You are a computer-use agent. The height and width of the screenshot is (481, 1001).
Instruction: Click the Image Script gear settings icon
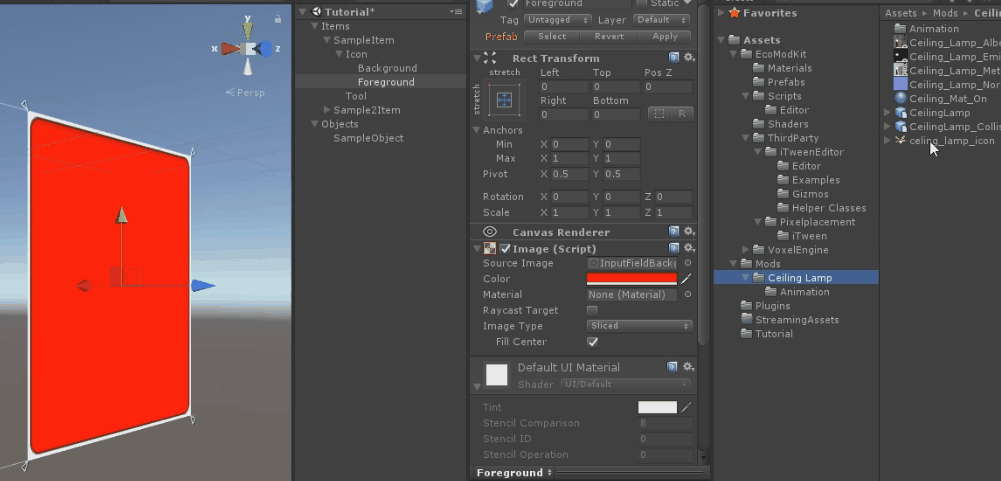[689, 248]
